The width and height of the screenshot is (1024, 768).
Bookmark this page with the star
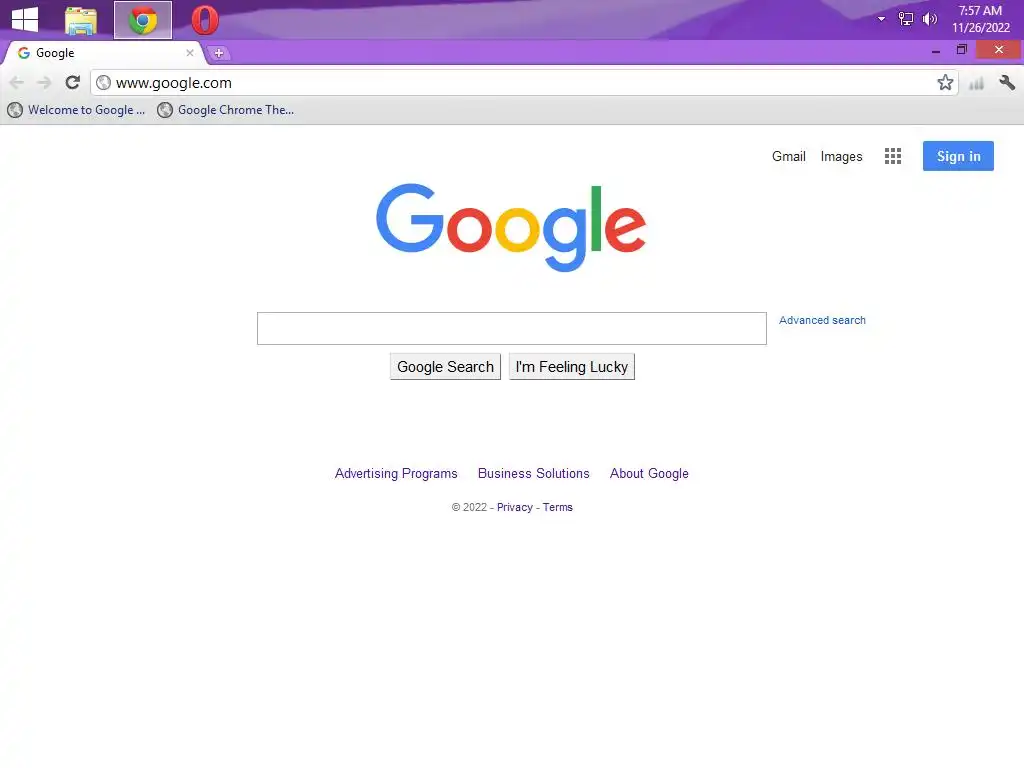click(x=945, y=83)
